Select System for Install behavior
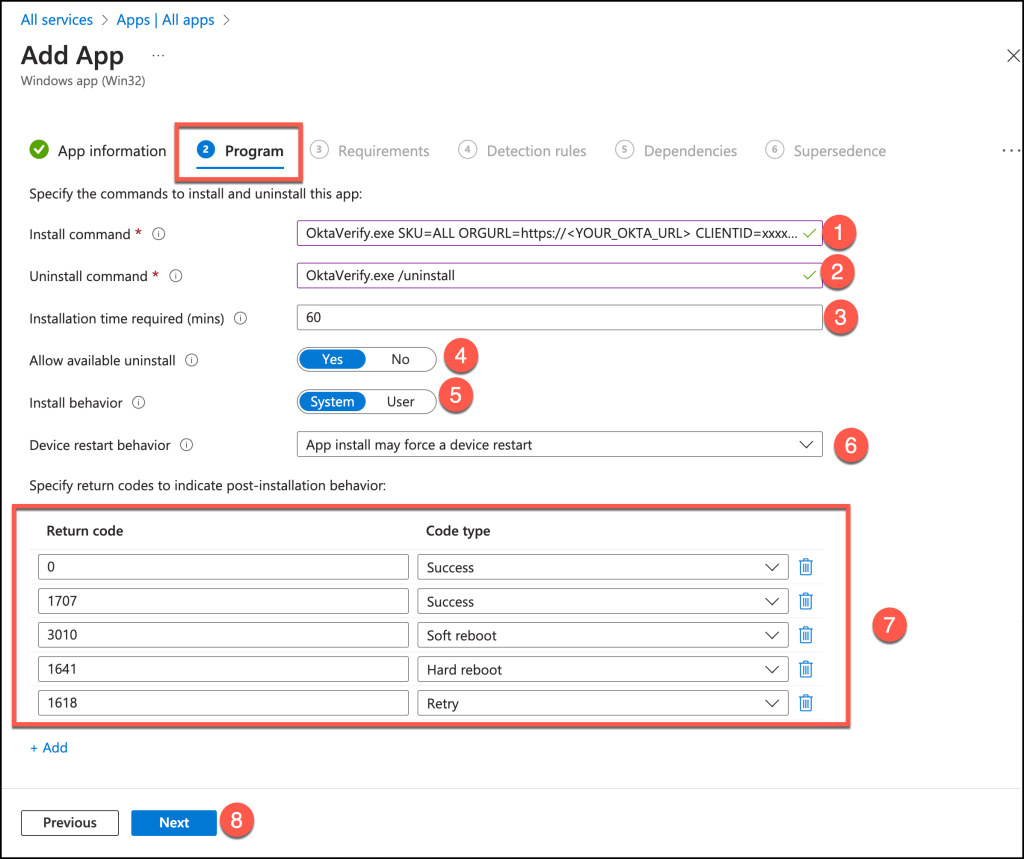The height and width of the screenshot is (859, 1024). [x=332, y=402]
